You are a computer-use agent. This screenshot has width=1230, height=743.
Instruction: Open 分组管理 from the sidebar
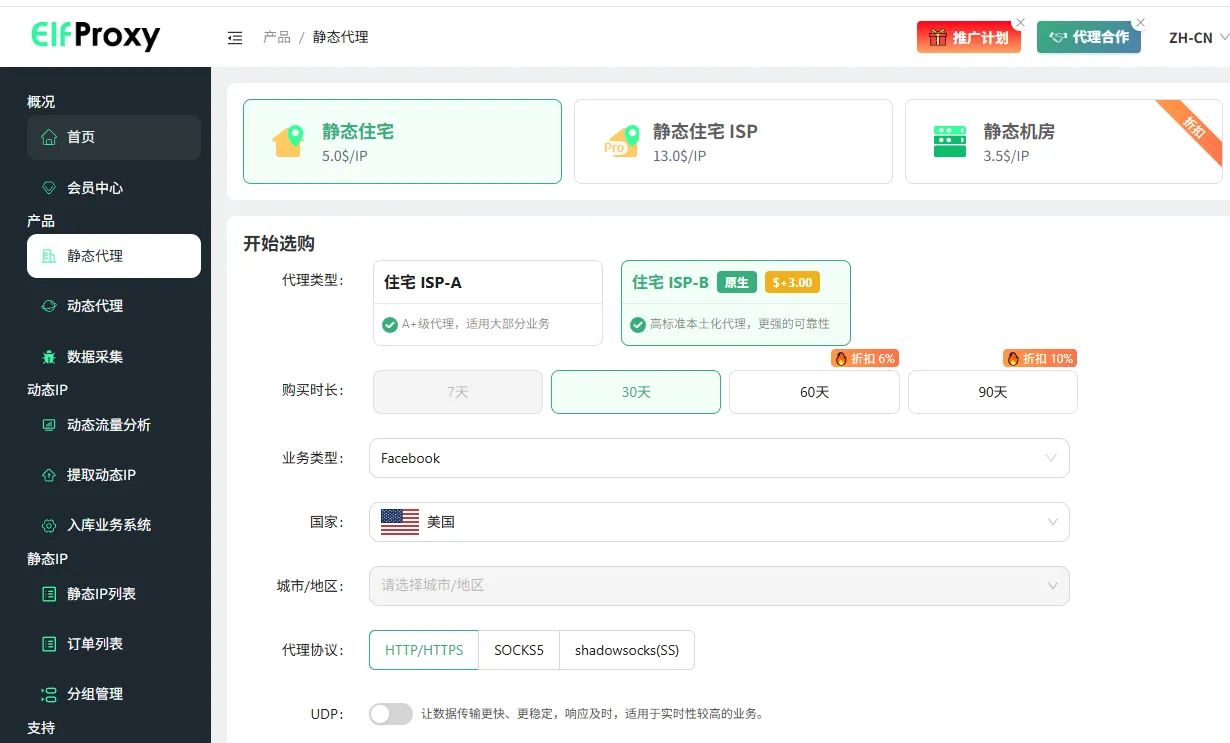[x=85, y=693]
